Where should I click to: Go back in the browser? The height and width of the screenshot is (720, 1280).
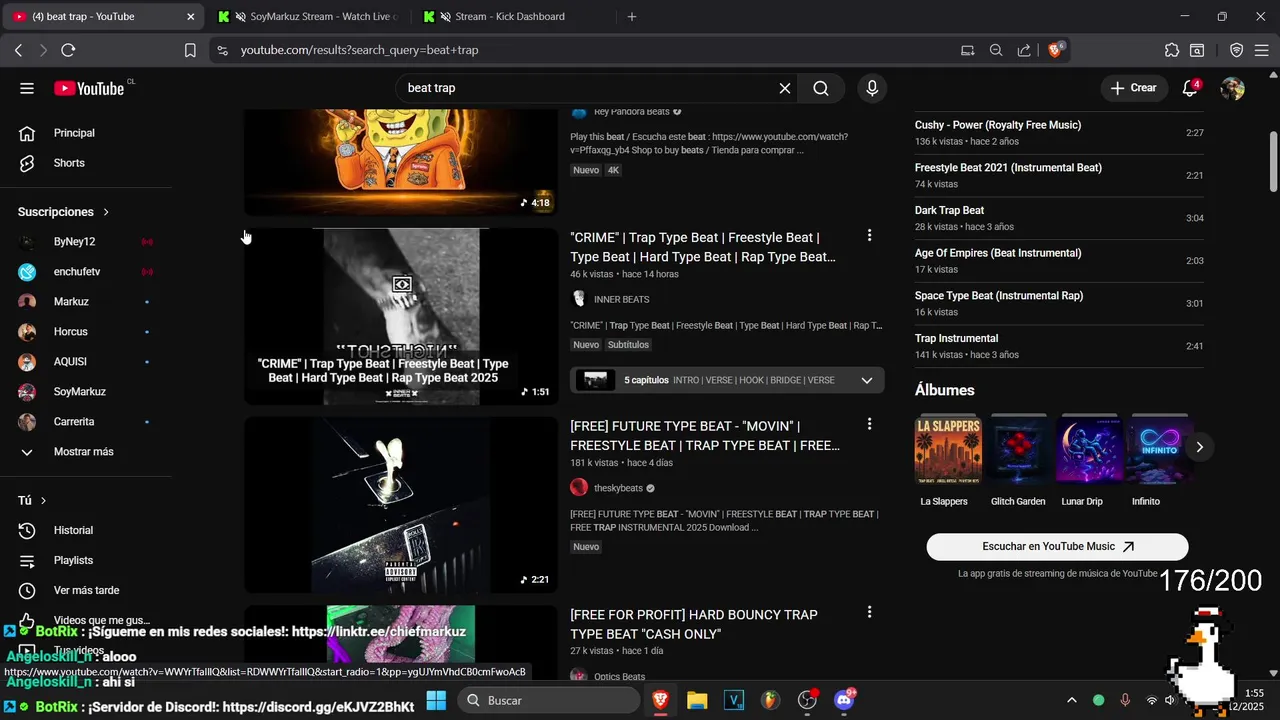tap(18, 50)
